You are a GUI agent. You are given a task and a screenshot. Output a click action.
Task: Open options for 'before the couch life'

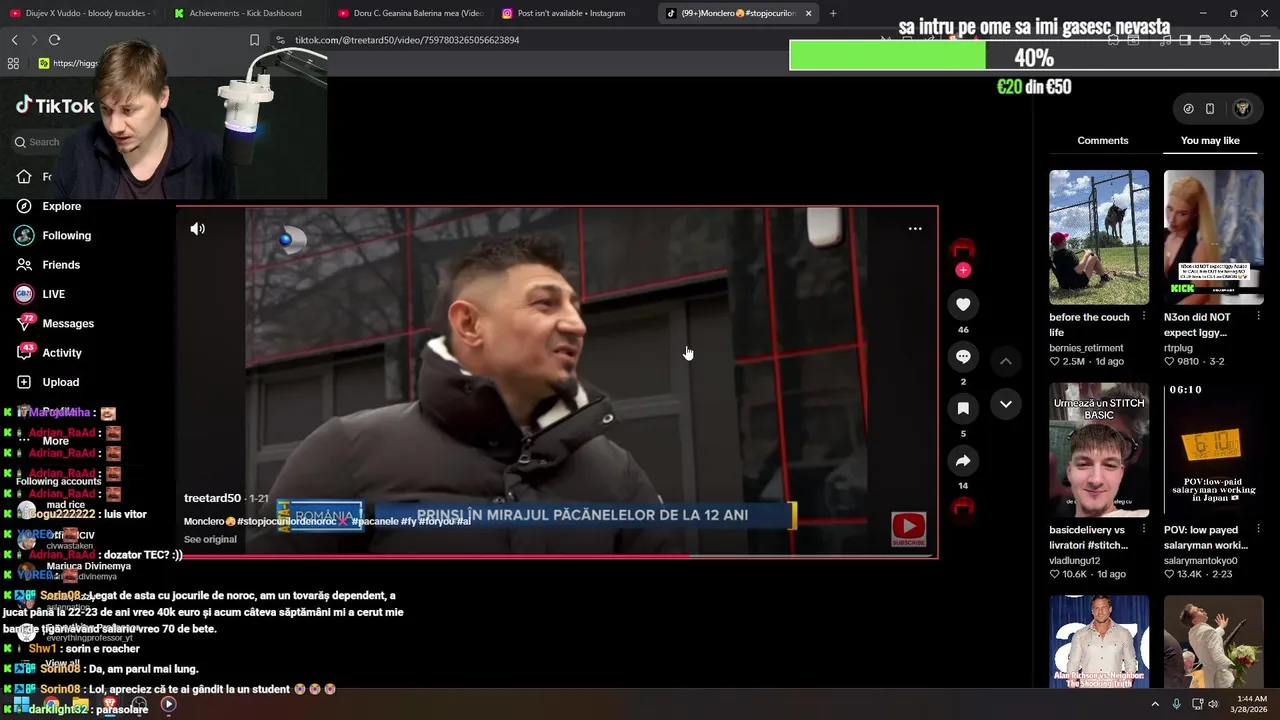click(x=1143, y=317)
